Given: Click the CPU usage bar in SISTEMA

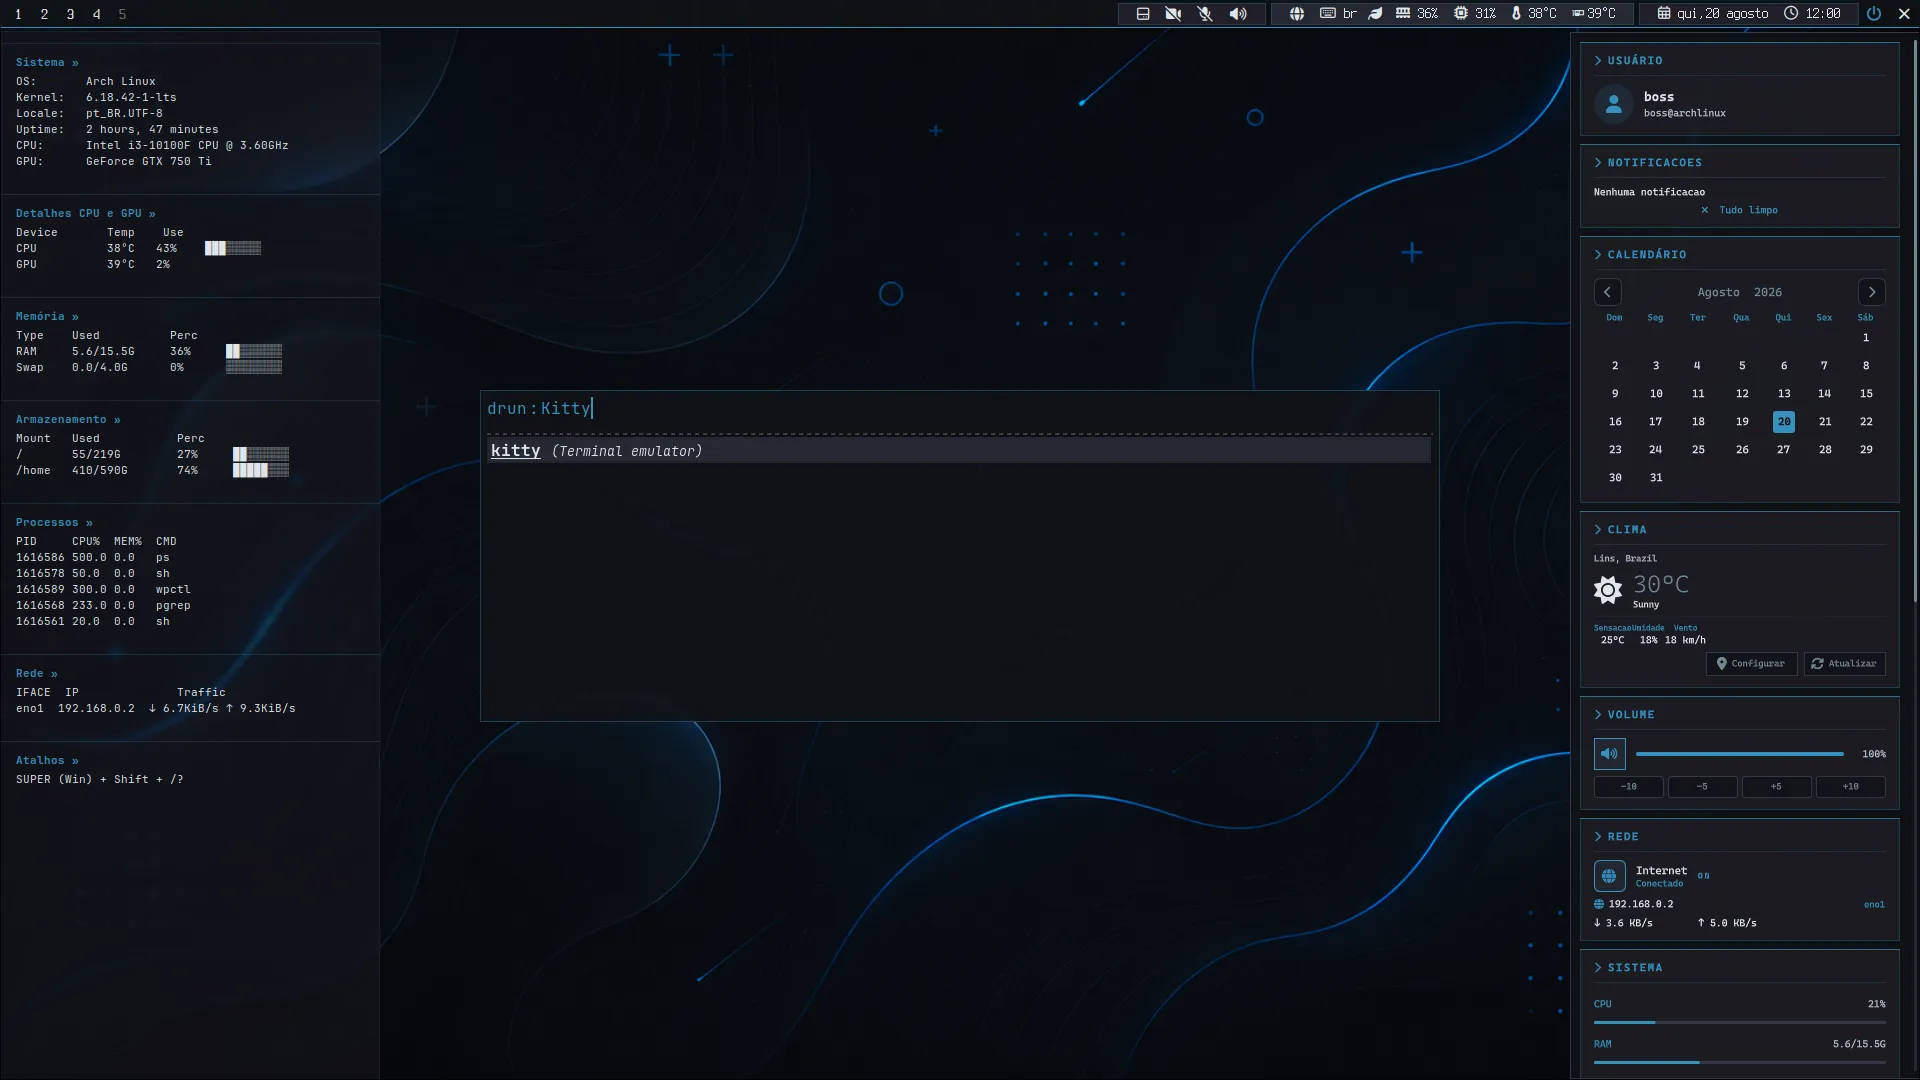Looking at the screenshot, I should point(1740,1023).
